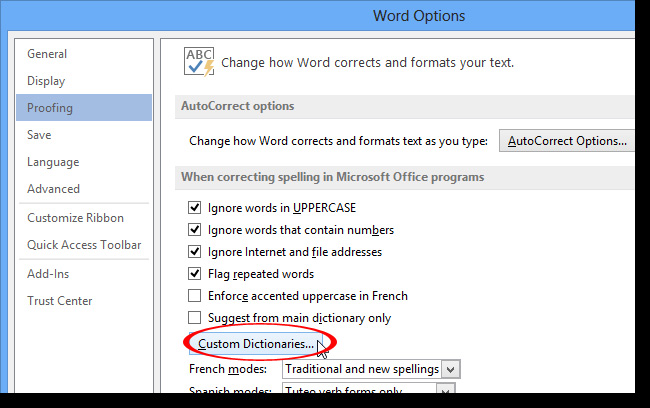The width and height of the screenshot is (650, 408).
Task: Select the Proofing category
Action: click(50, 108)
